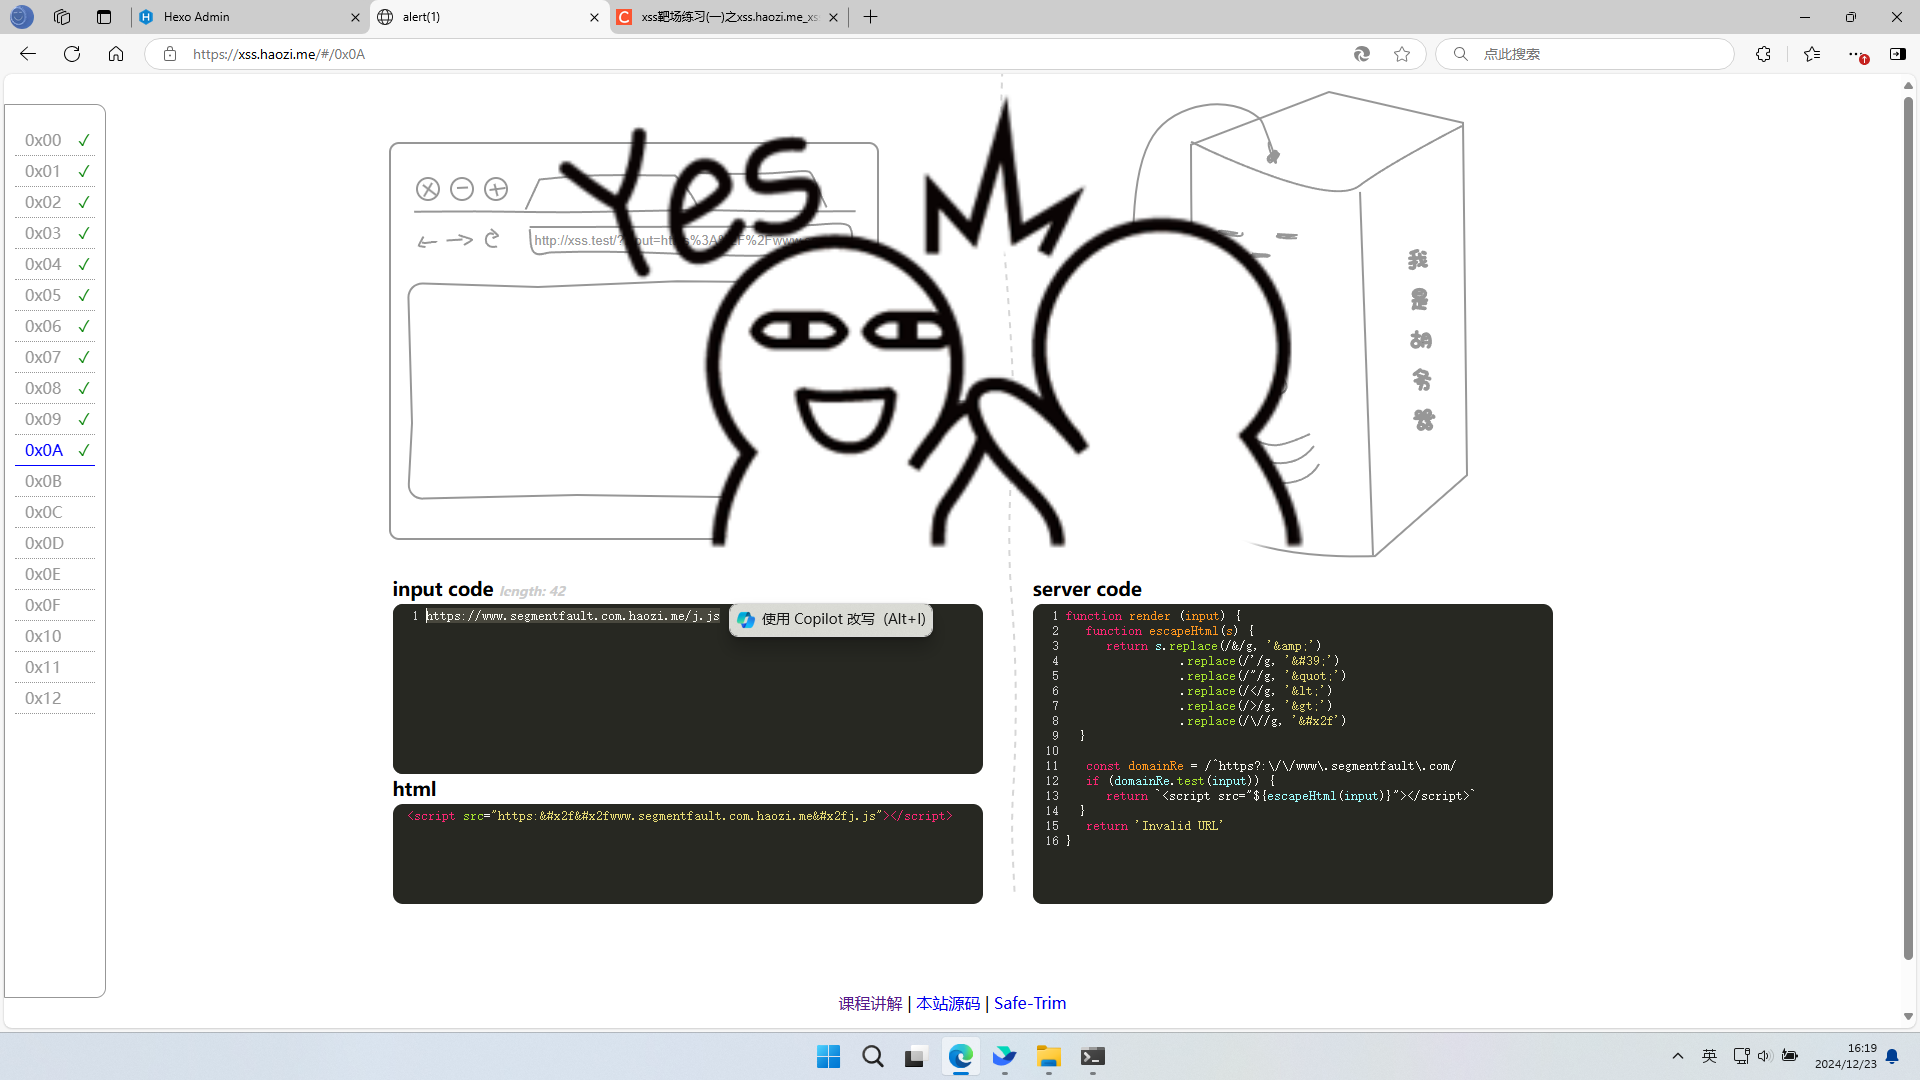Click the browser back arrow
Viewport: 1920px width, 1080px height.
coord(28,54)
